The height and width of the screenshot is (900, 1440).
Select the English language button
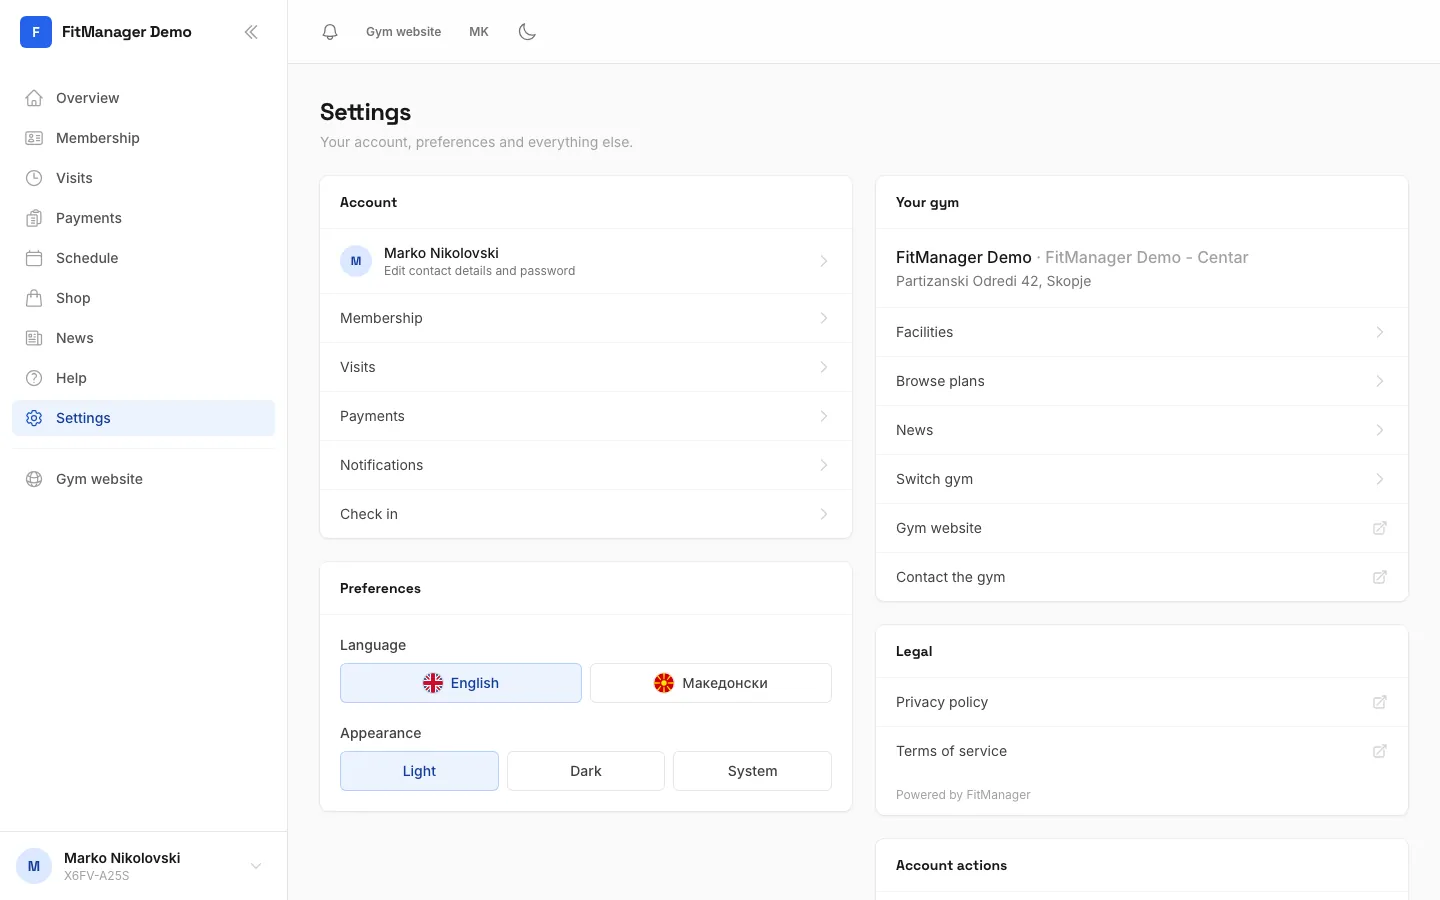(461, 683)
